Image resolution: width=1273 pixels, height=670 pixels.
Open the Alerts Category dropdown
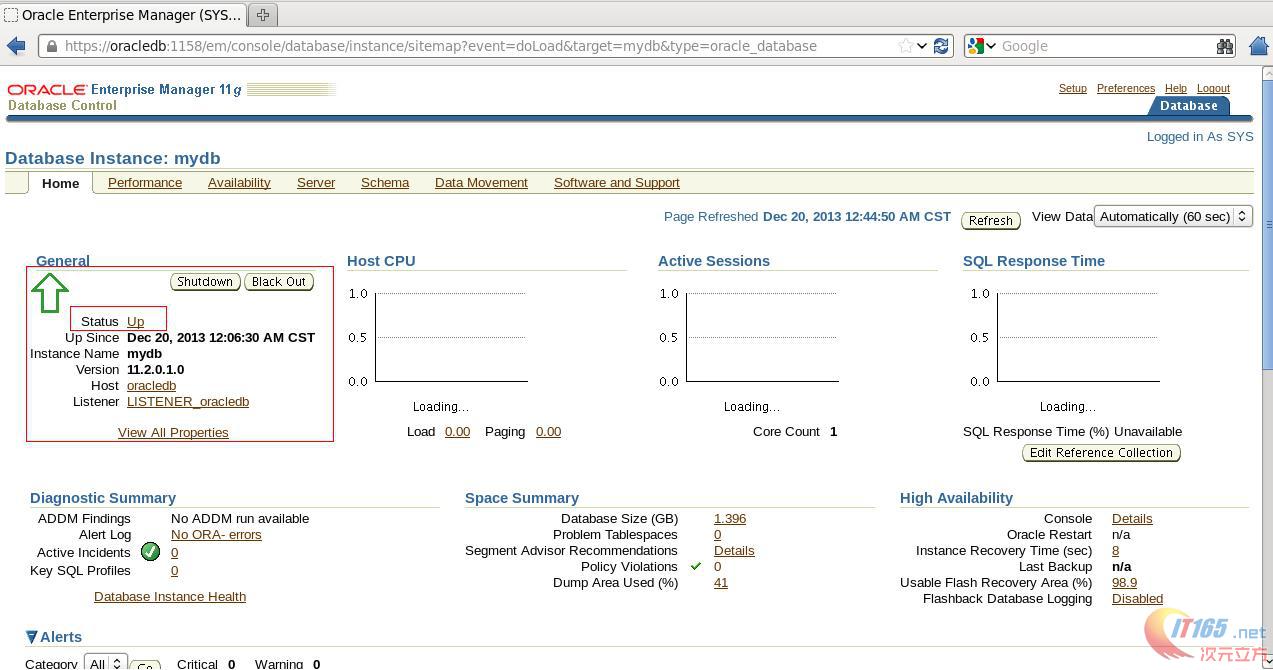(105, 663)
